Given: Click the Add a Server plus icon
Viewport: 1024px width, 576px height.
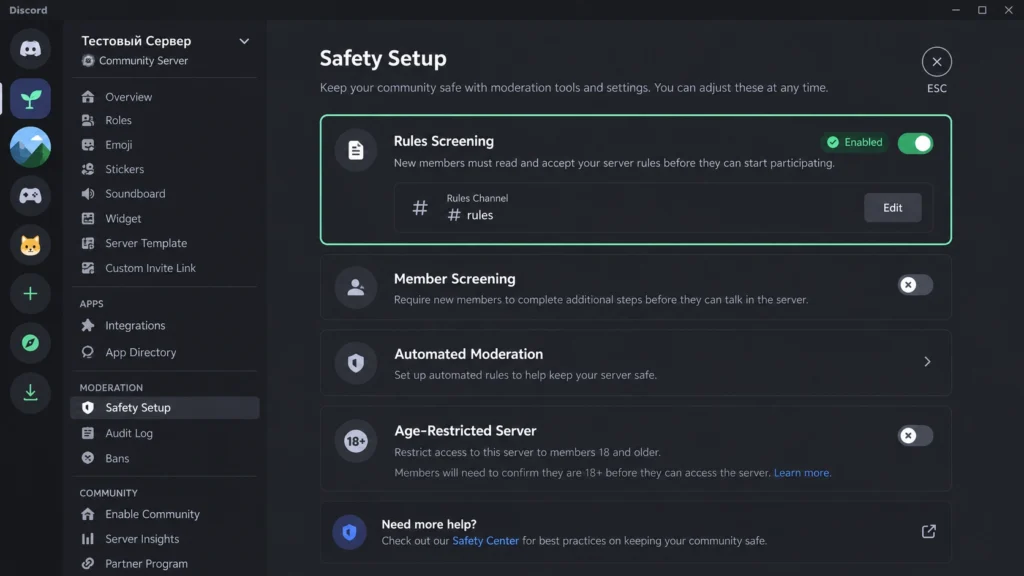Looking at the screenshot, I should [x=30, y=294].
